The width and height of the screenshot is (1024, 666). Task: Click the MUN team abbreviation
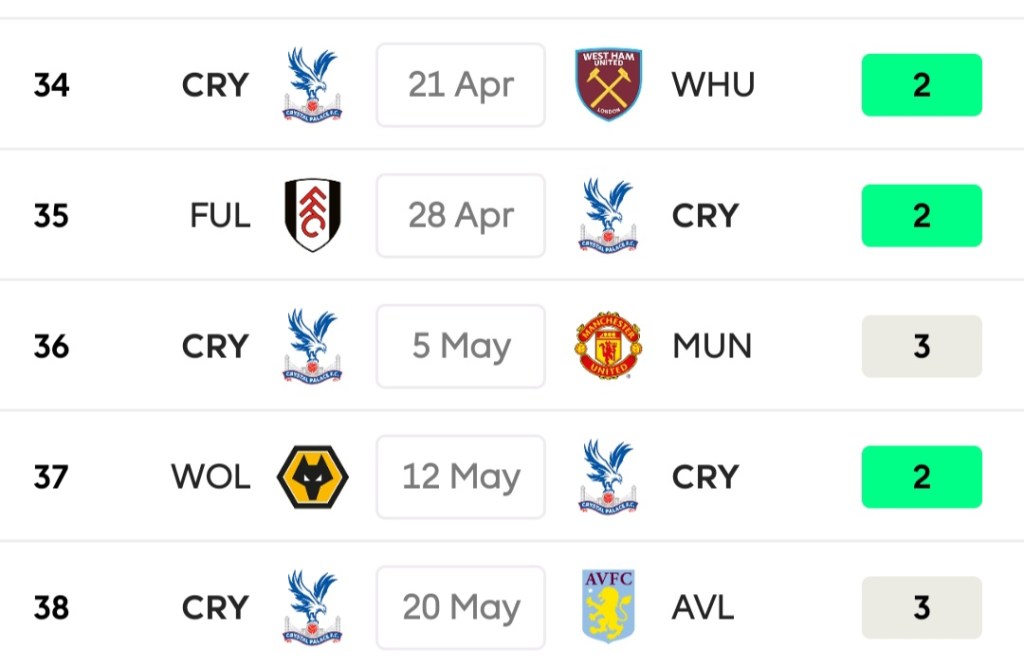712,346
